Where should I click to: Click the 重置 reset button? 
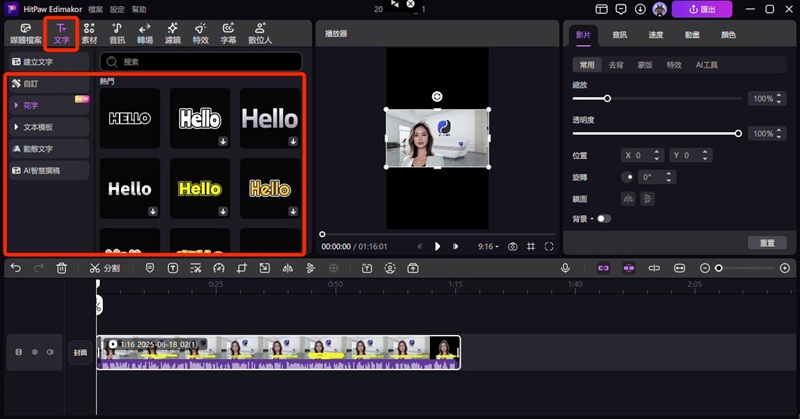pyautogui.click(x=766, y=243)
